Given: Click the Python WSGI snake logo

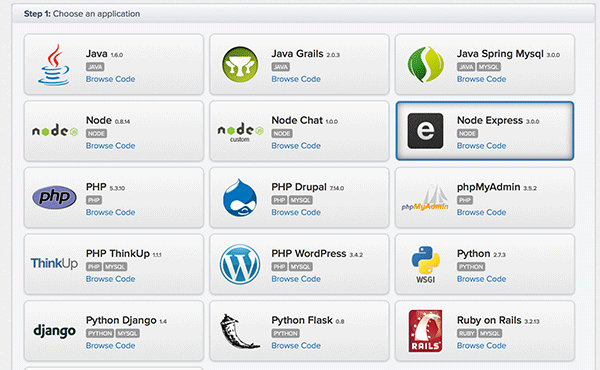Looking at the screenshot, I should pos(426,264).
